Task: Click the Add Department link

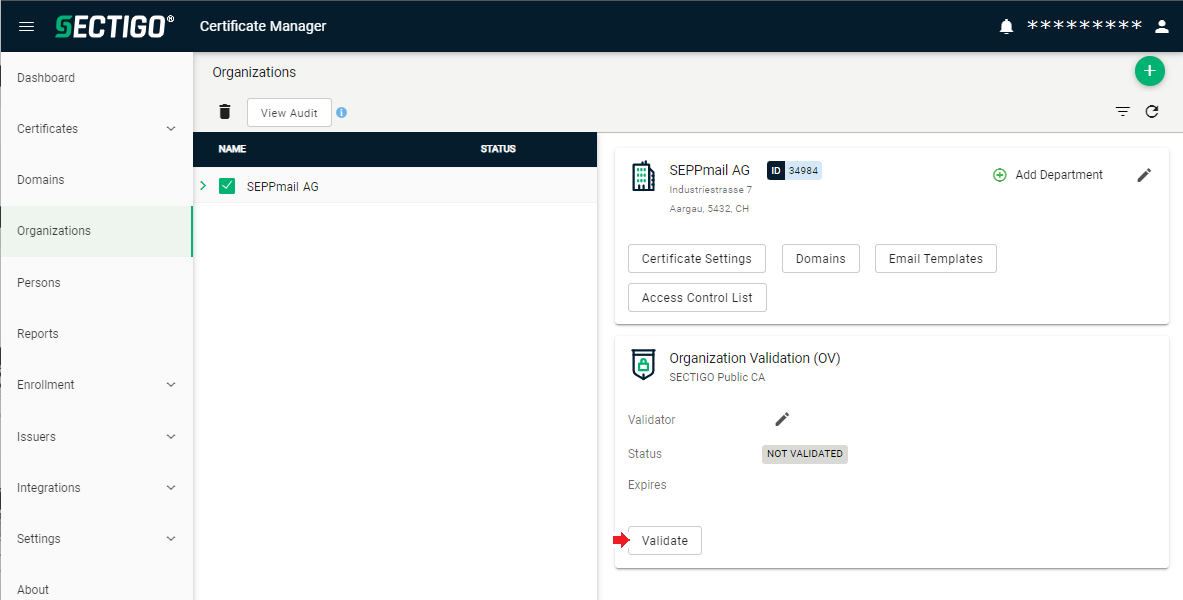Action: coord(1048,175)
